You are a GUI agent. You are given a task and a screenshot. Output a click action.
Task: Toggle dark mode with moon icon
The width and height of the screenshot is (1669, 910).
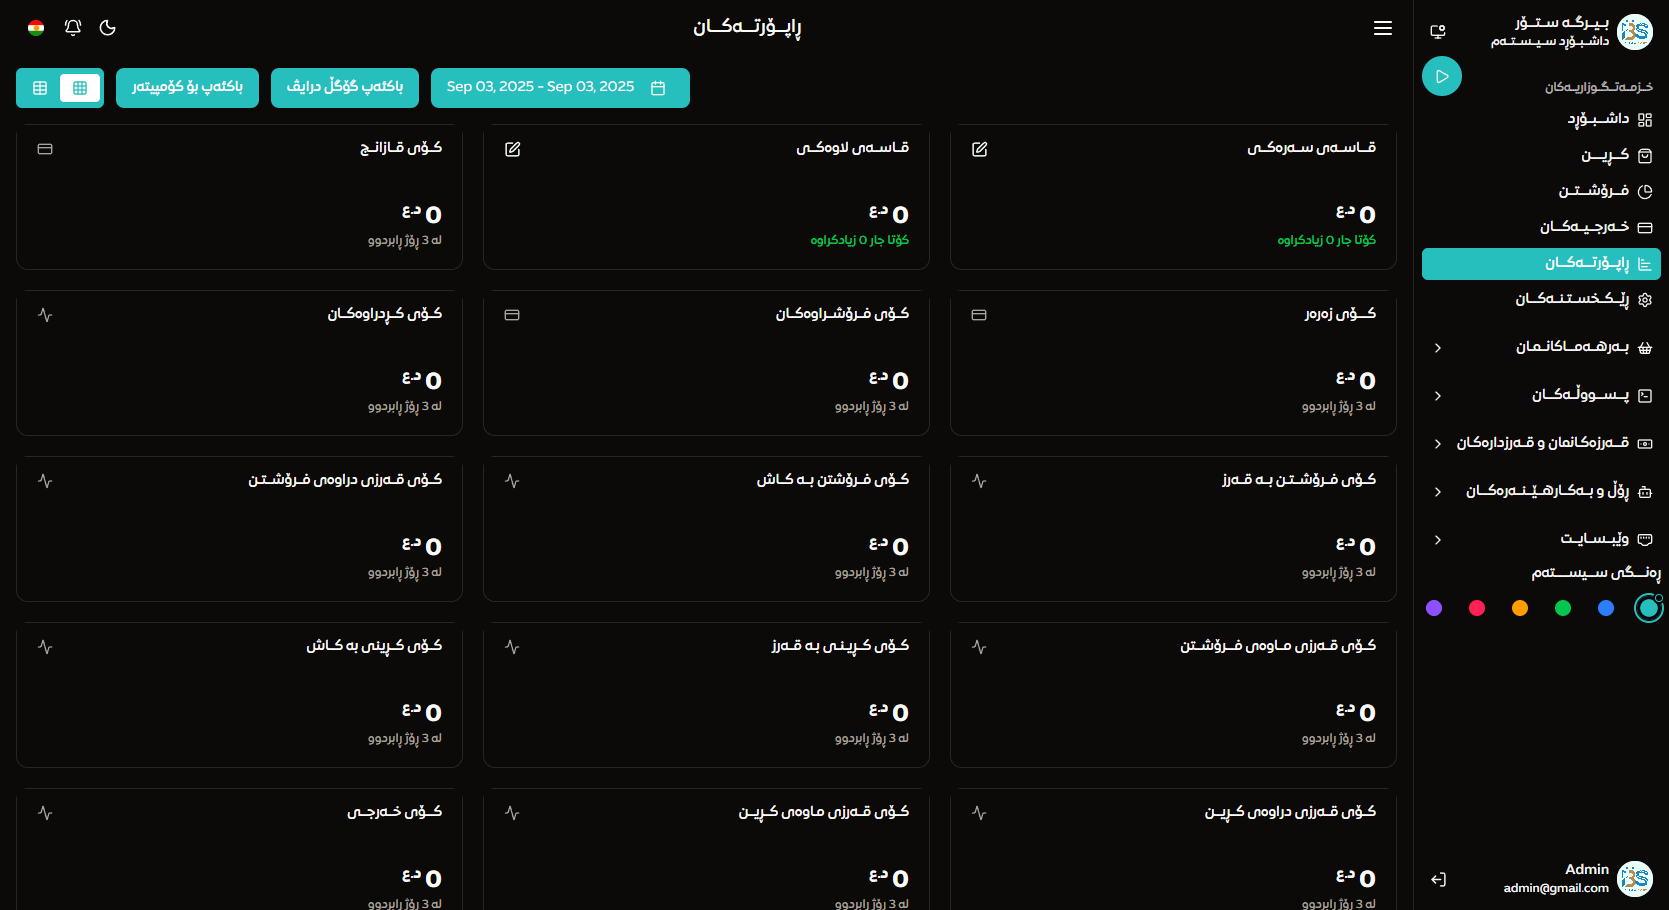[x=108, y=28]
